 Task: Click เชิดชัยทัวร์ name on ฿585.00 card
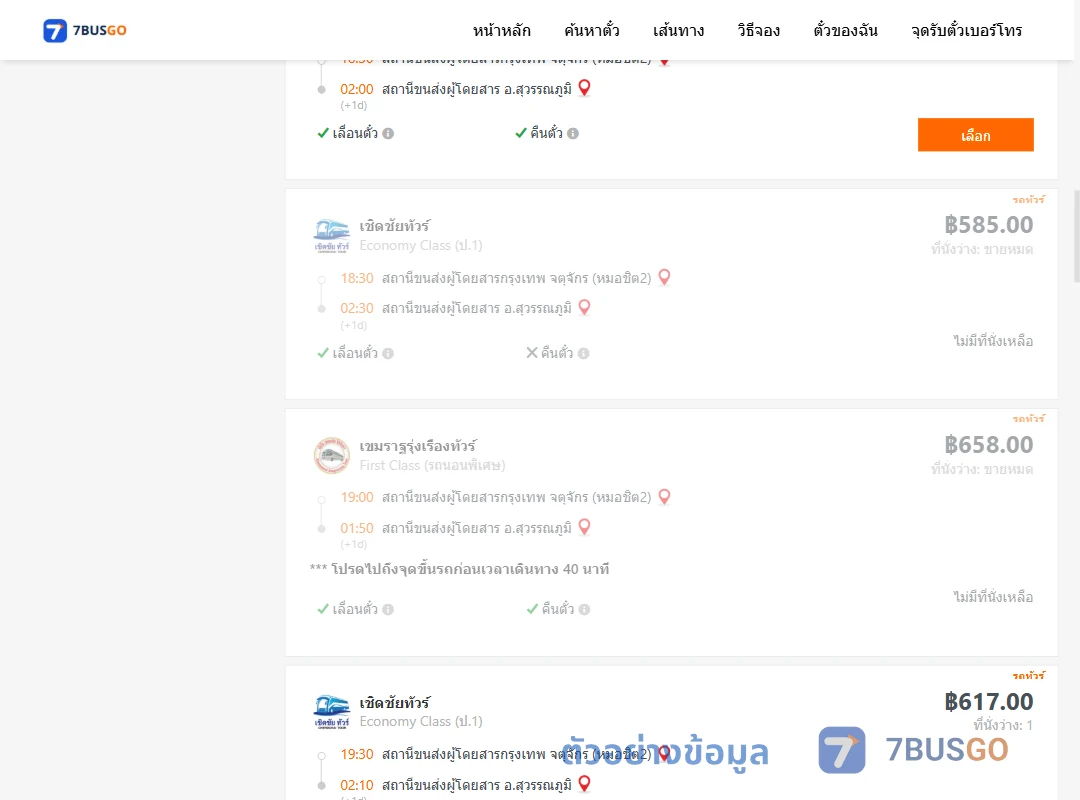tap(395, 225)
